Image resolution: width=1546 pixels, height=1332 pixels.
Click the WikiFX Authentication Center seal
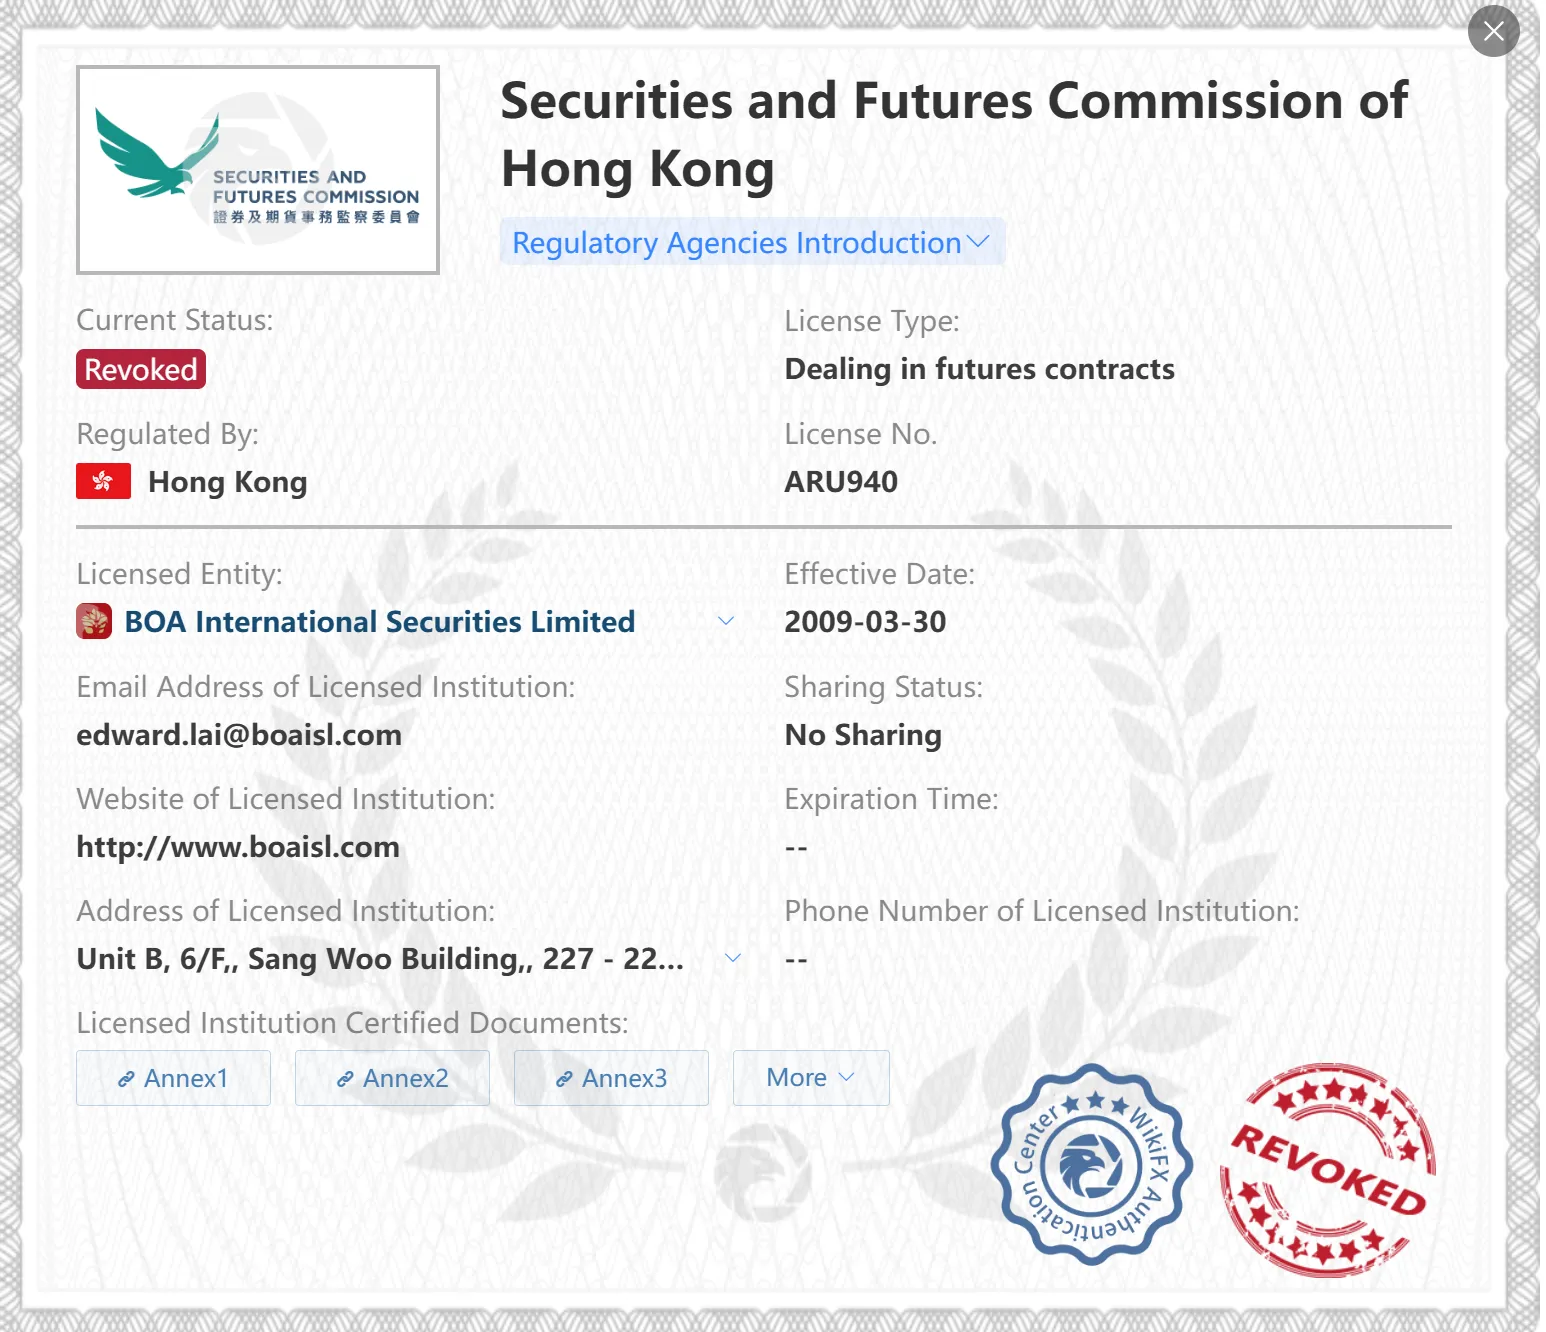pos(1091,1164)
